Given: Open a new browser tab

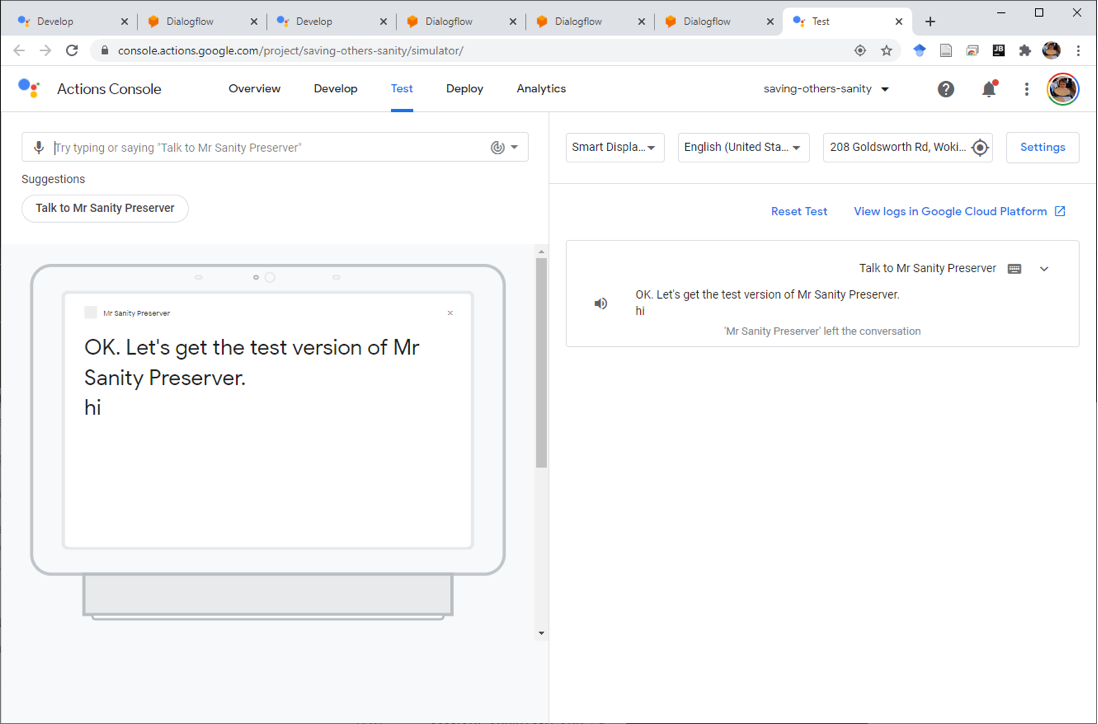Looking at the screenshot, I should pos(930,22).
